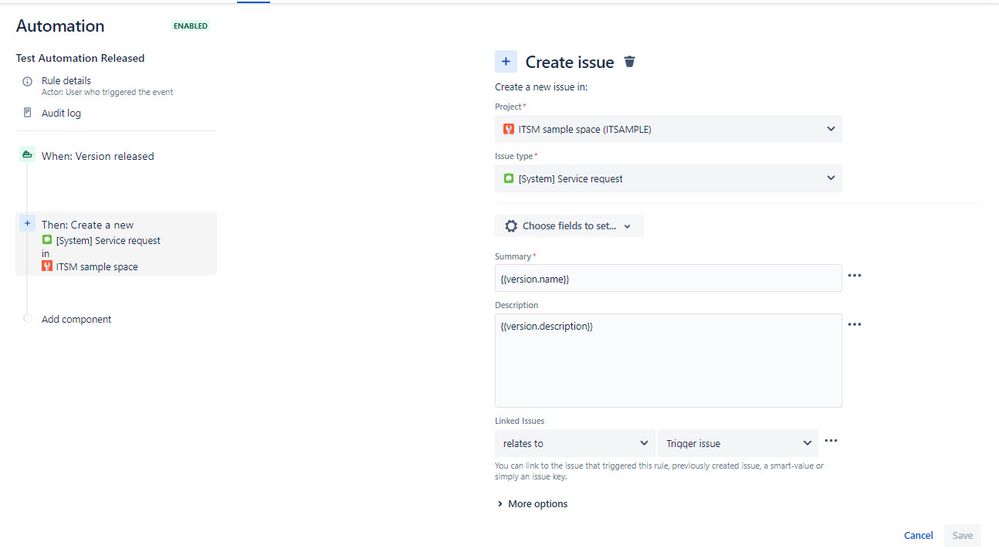Expand the More options section
This screenshot has height=549, width=999.
point(532,504)
